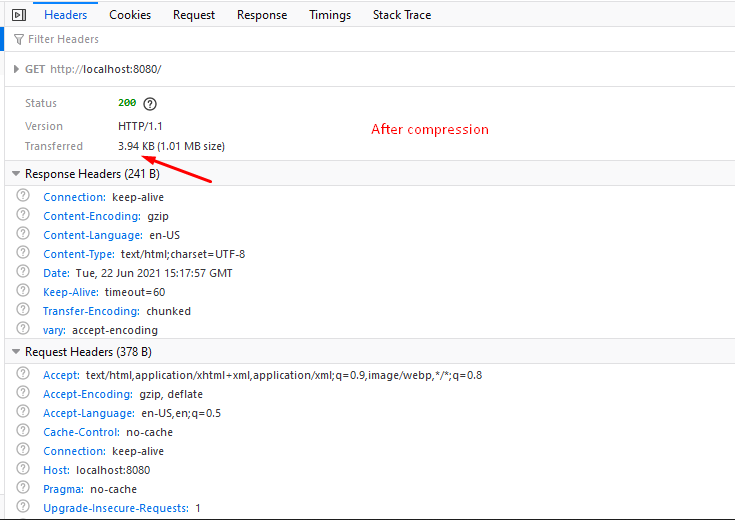Screen dimensions: 735x520
Task: Open the Stack Trace tab
Action: click(x=402, y=15)
